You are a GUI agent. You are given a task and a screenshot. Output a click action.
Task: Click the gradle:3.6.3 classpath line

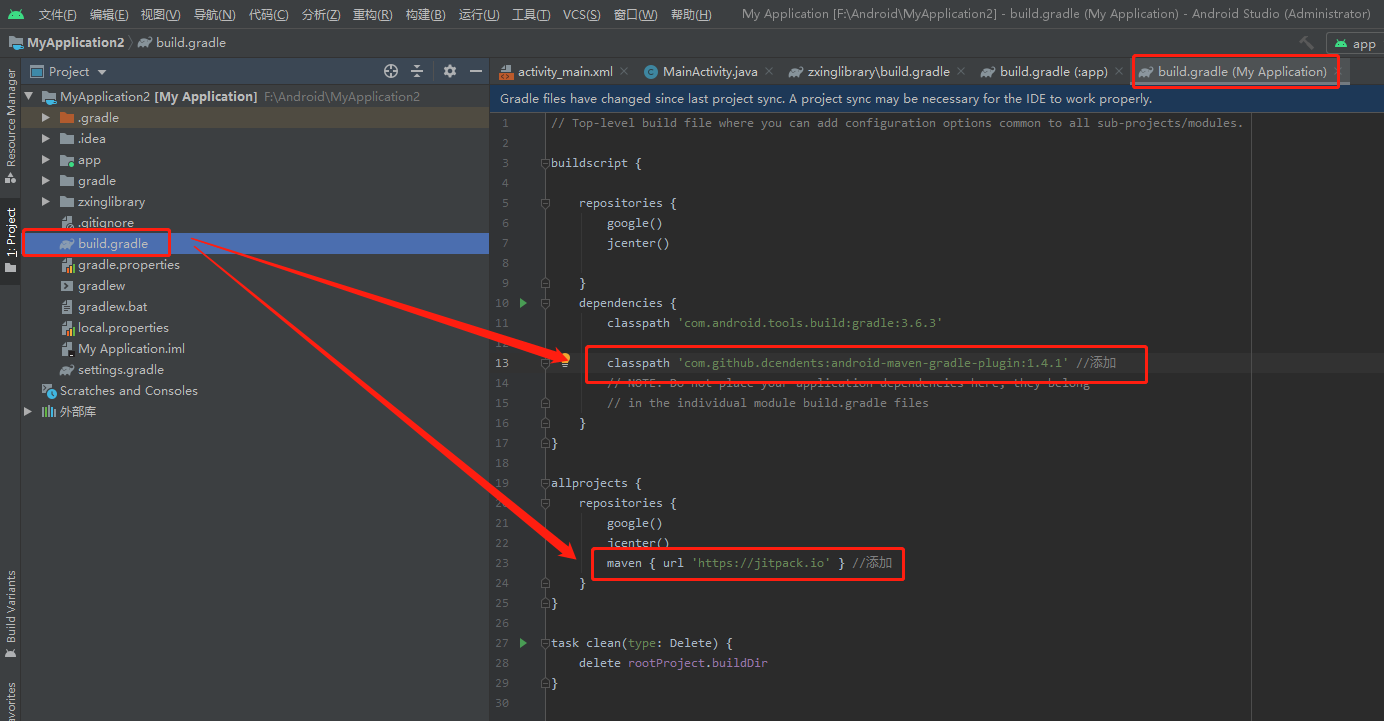(775, 323)
